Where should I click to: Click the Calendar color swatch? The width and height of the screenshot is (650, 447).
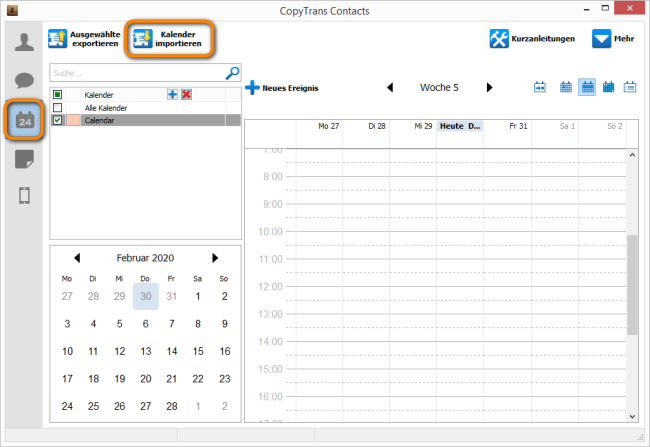point(73,120)
